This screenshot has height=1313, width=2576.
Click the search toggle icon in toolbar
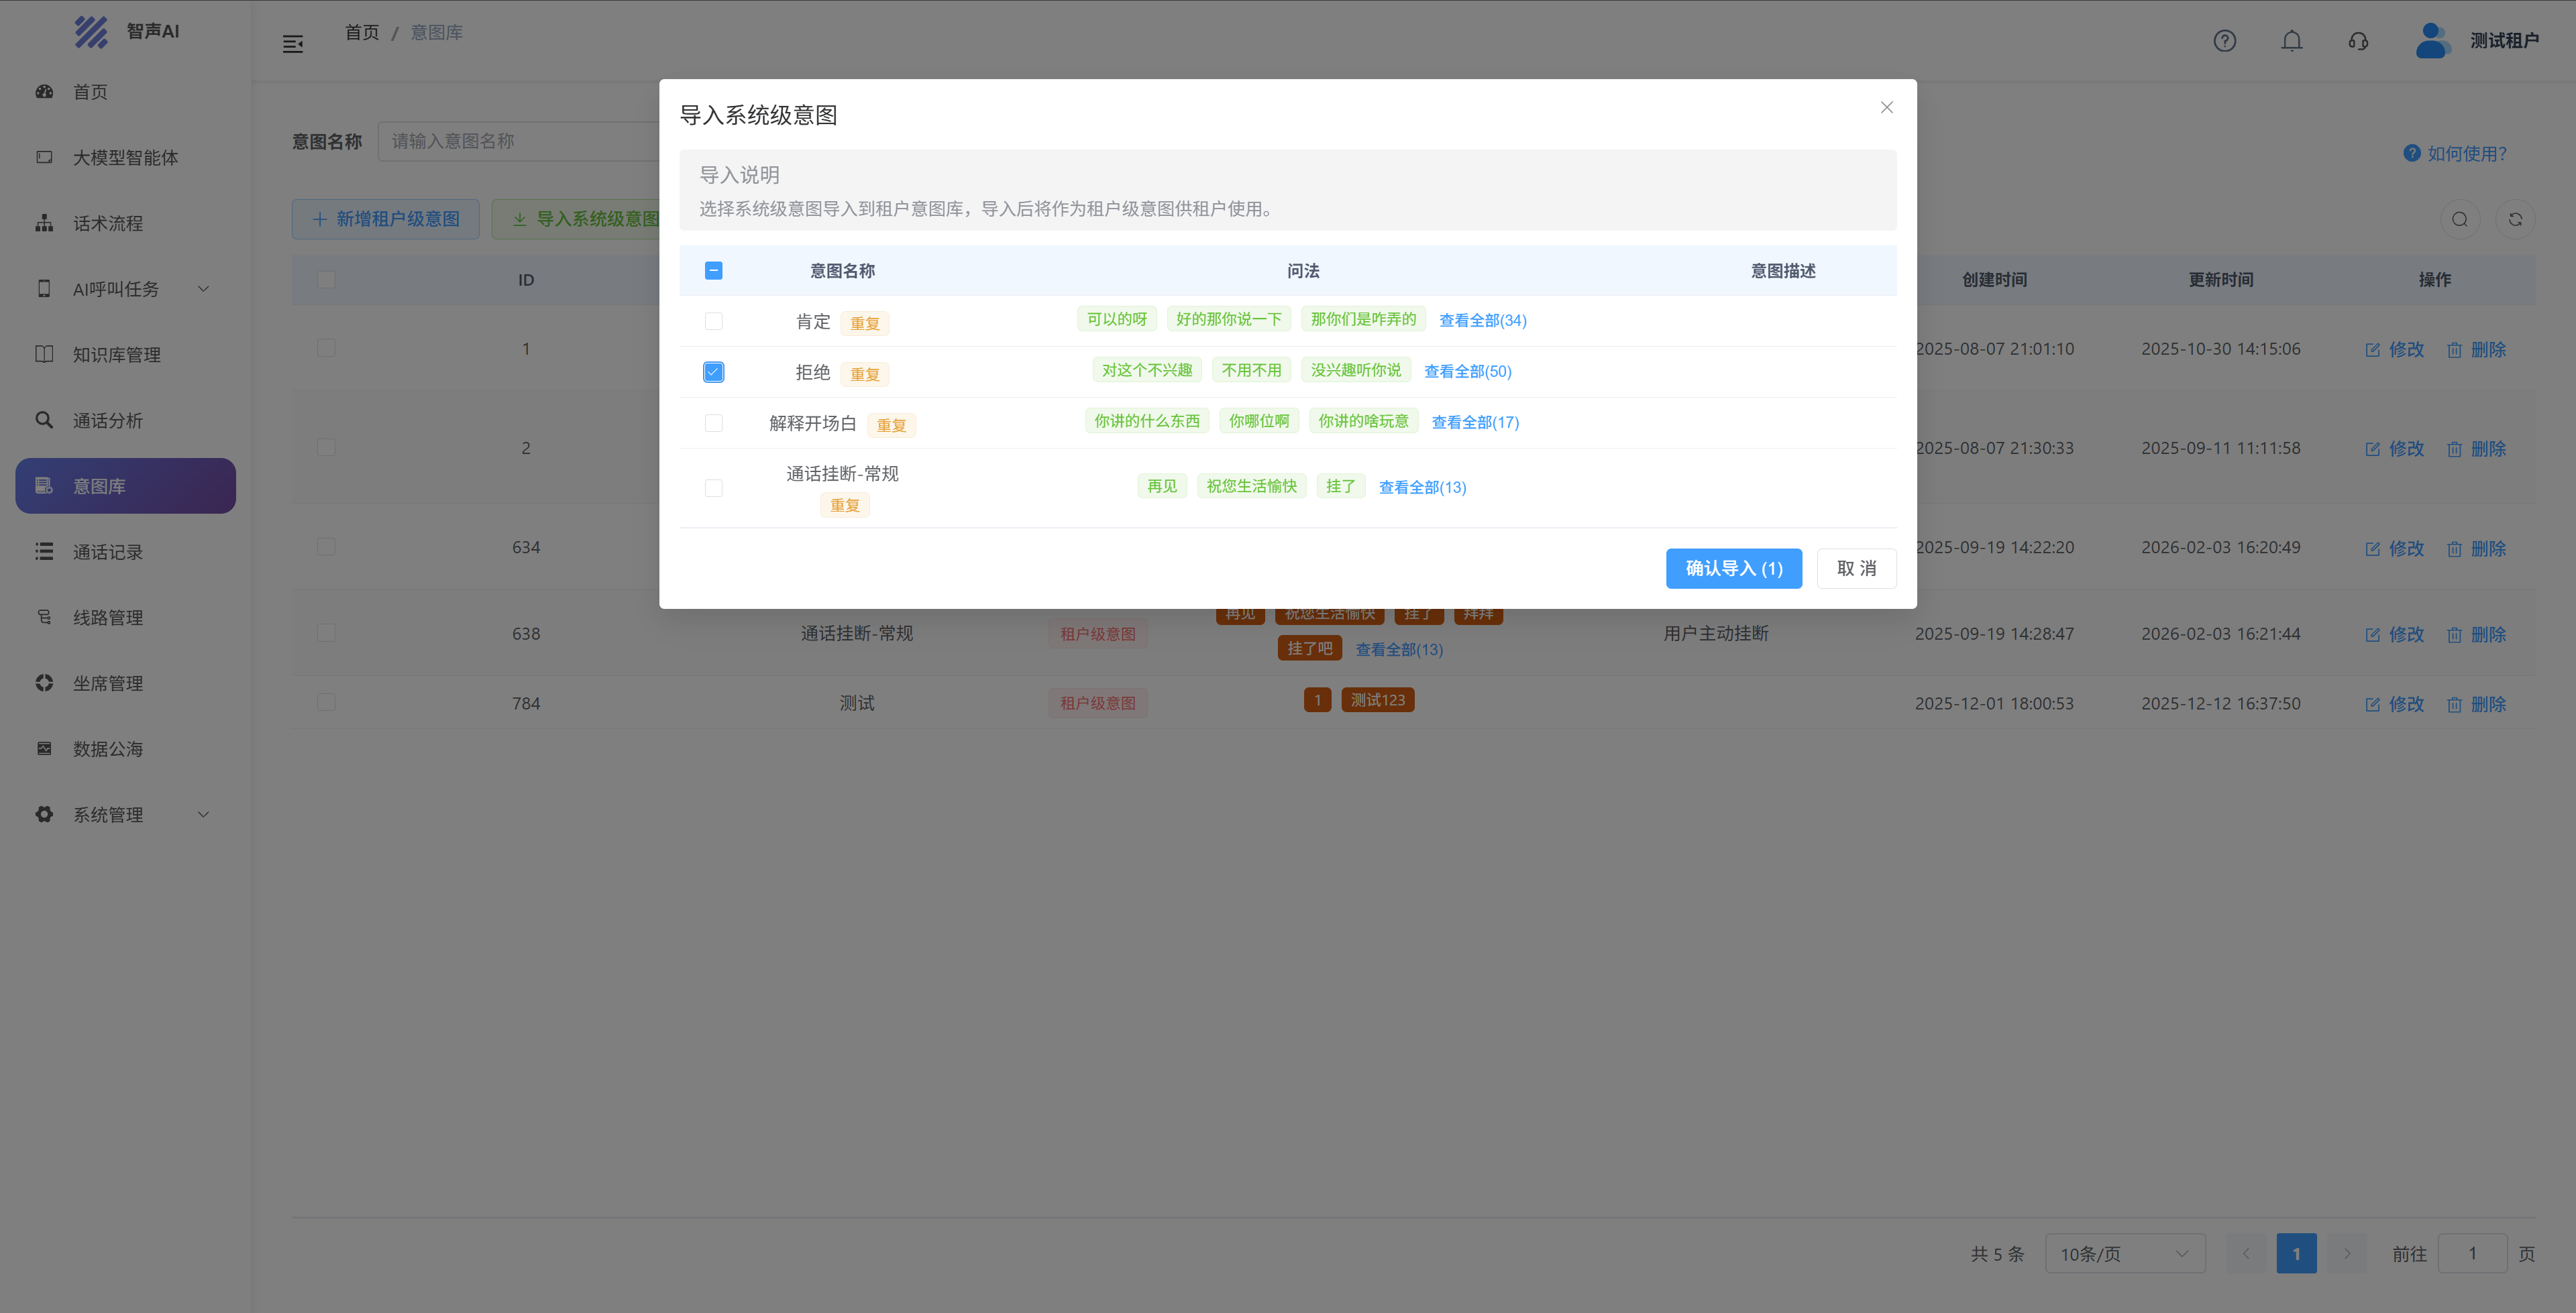pyautogui.click(x=2459, y=219)
